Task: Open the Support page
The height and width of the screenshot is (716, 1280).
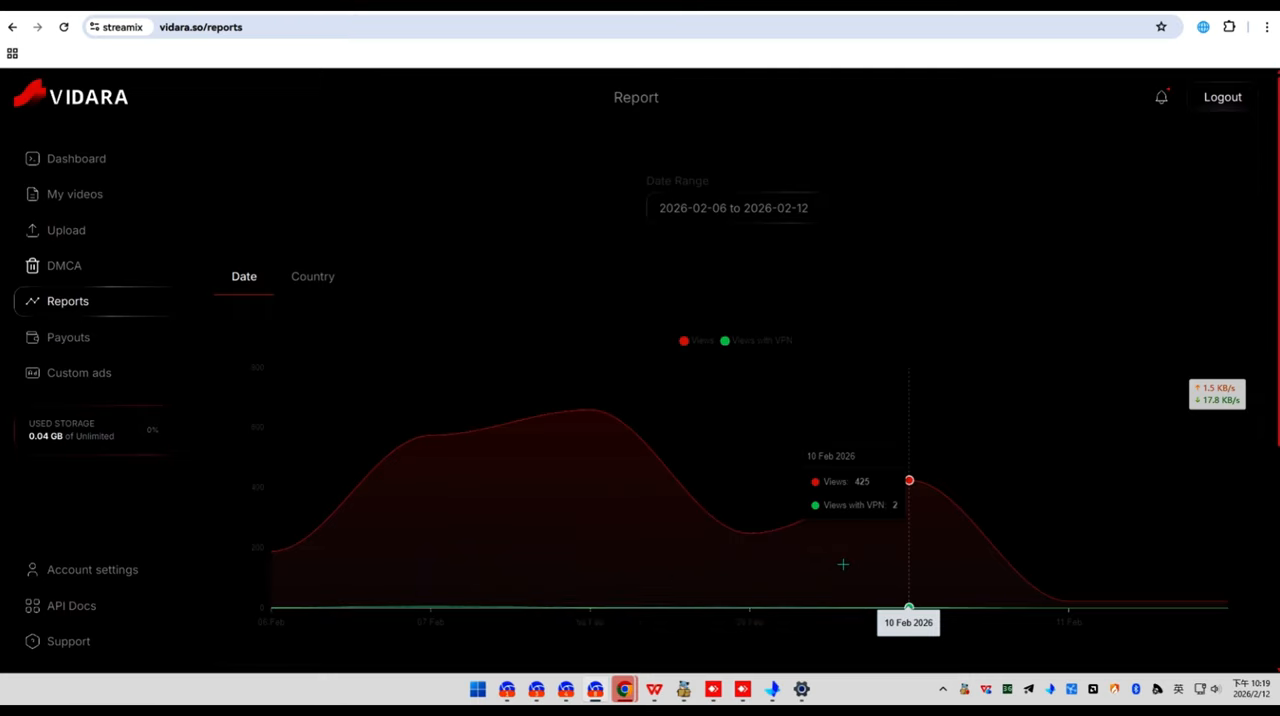Action: coord(68,642)
